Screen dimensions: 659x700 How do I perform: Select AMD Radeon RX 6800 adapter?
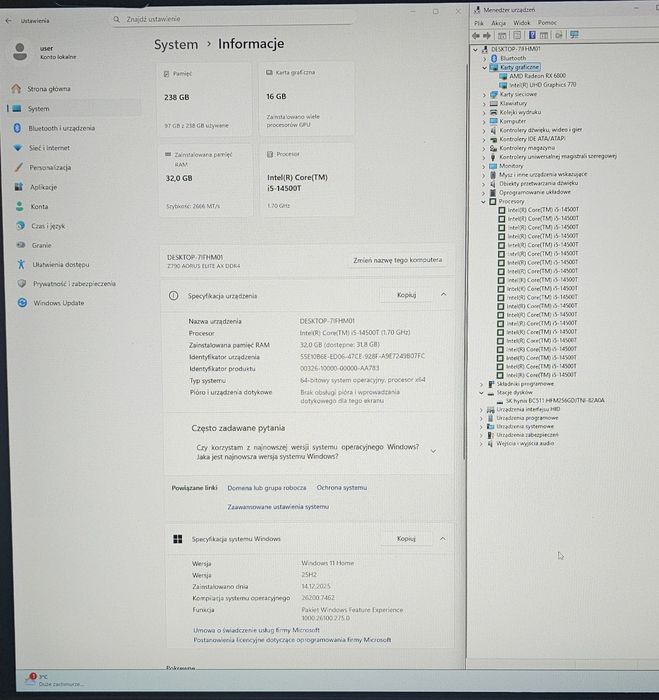coord(537,76)
